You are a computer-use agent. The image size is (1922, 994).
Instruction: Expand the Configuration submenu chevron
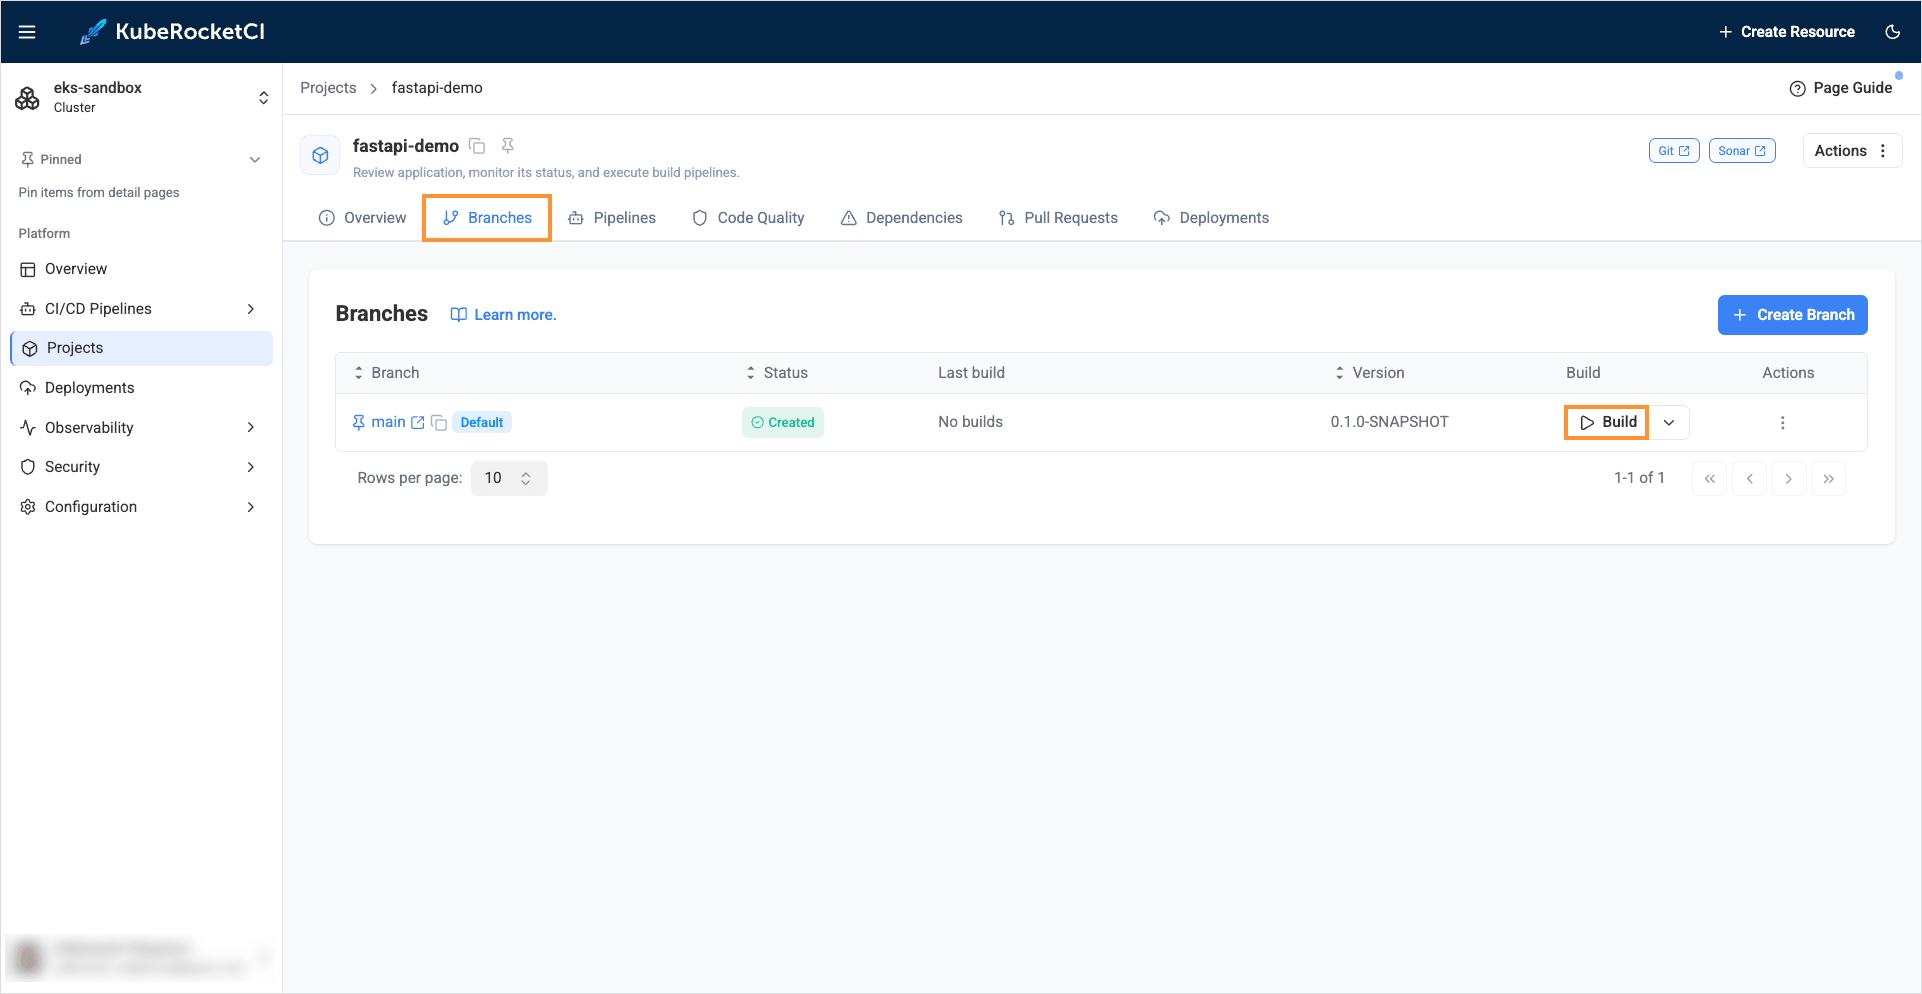click(251, 507)
